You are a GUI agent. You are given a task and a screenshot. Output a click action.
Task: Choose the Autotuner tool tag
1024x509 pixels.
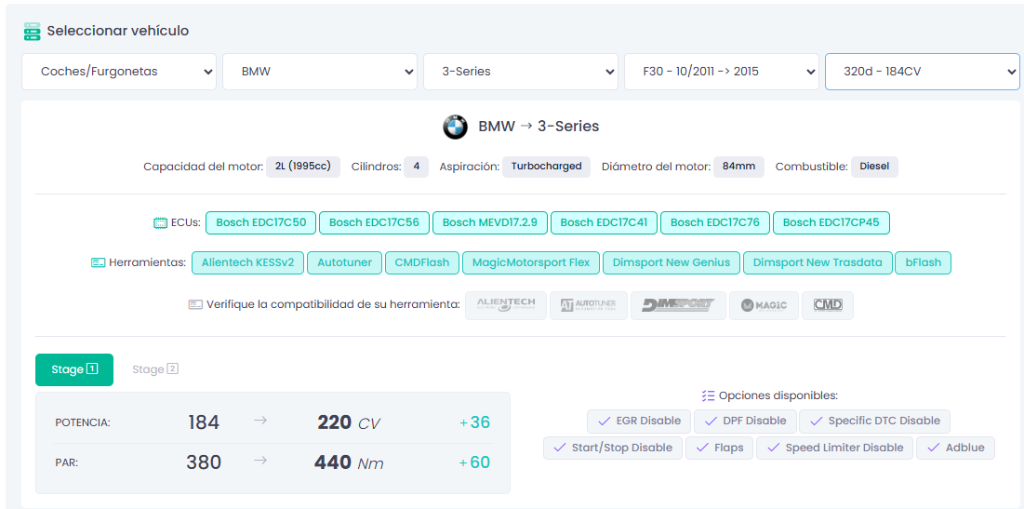[x=345, y=263]
